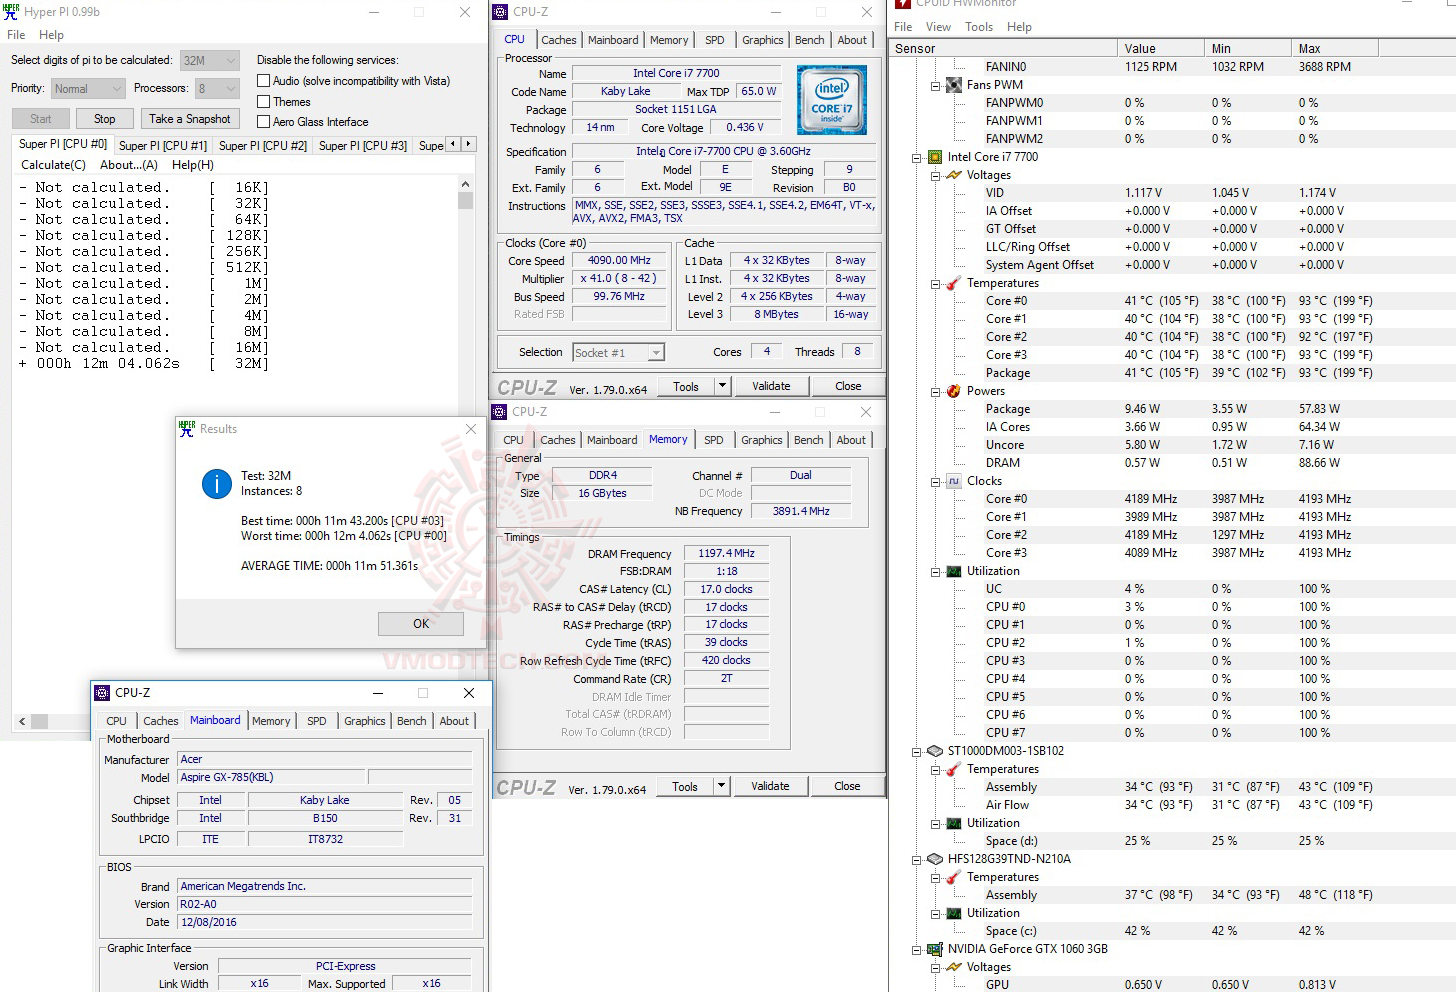Click the Hyper PI title bar icon
1456x992 pixels.
tap(11, 12)
